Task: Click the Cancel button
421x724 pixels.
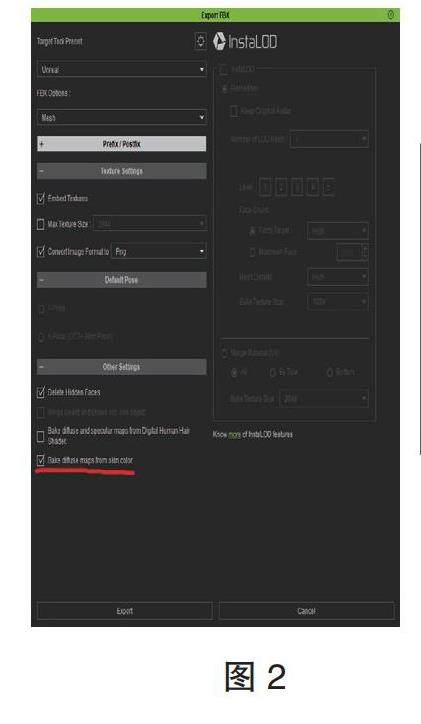Action: (x=307, y=611)
